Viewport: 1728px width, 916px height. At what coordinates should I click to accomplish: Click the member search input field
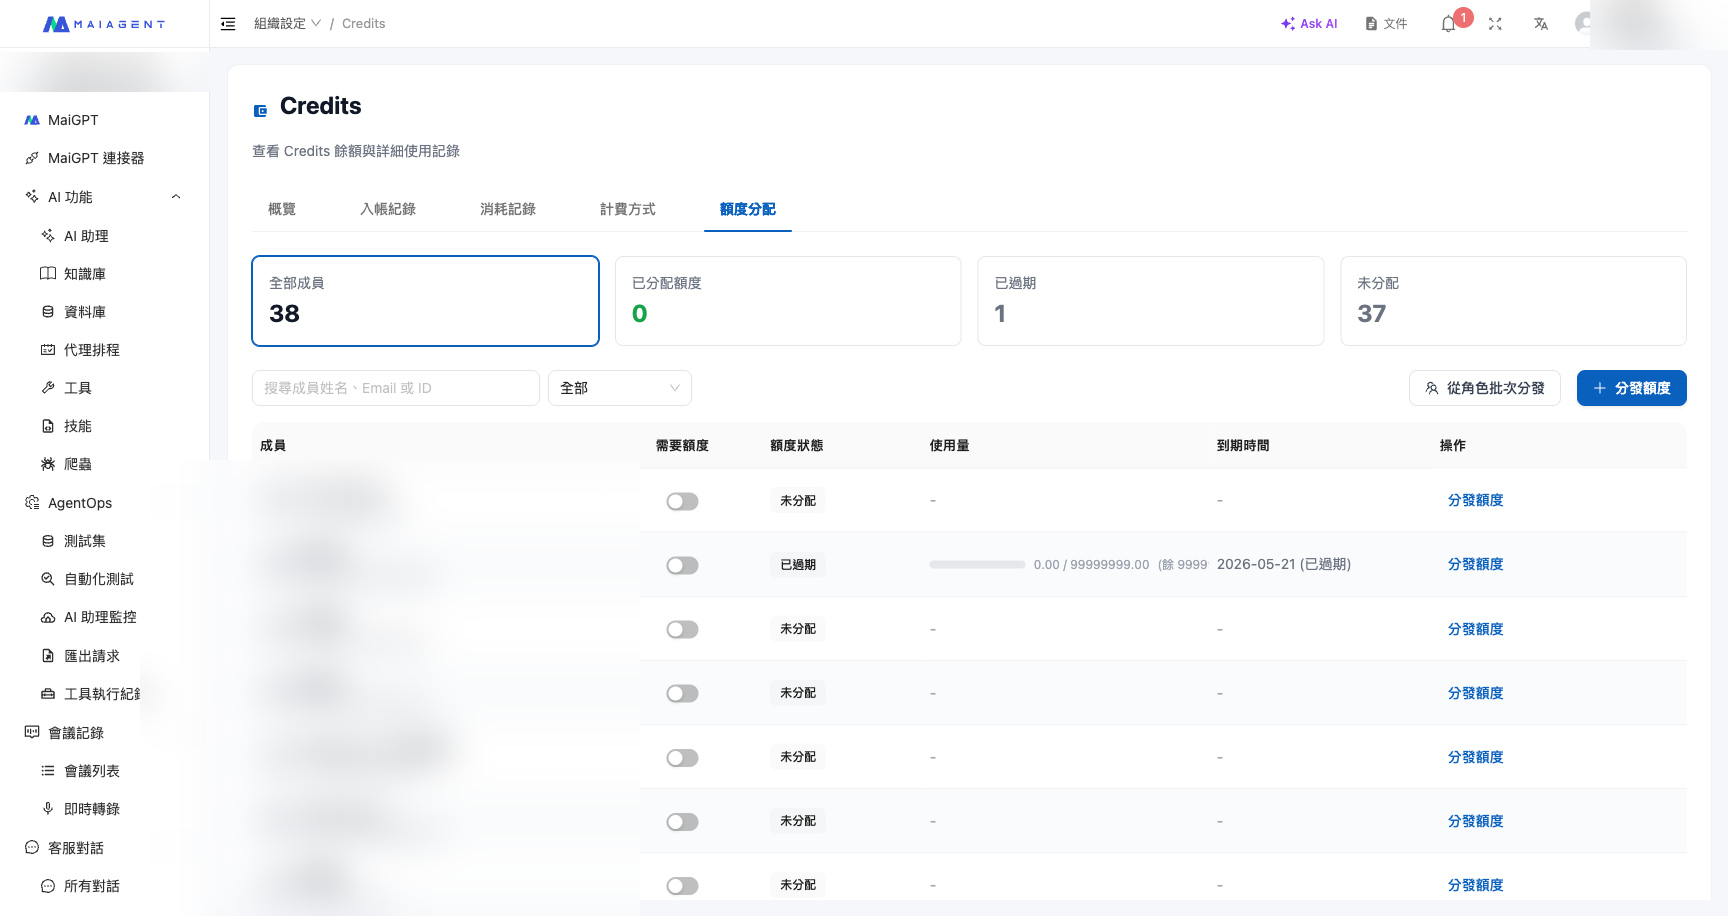pyautogui.click(x=396, y=388)
